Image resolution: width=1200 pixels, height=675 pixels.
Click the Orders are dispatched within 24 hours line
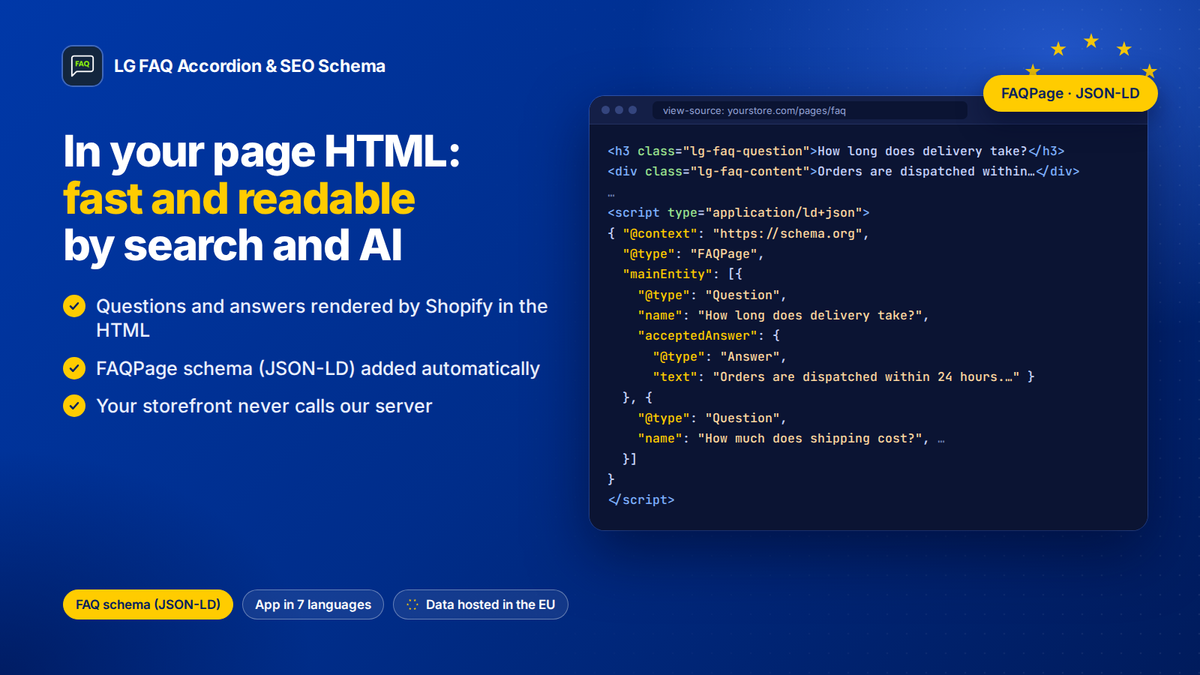coord(843,377)
